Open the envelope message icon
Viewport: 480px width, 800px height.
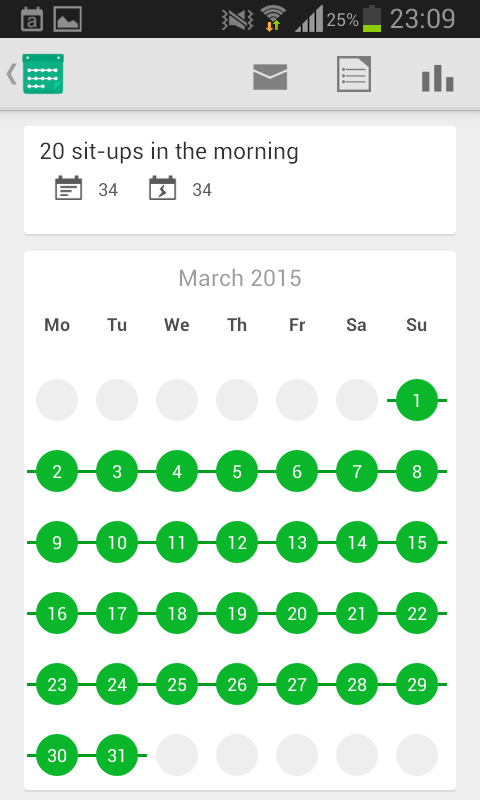click(x=270, y=77)
